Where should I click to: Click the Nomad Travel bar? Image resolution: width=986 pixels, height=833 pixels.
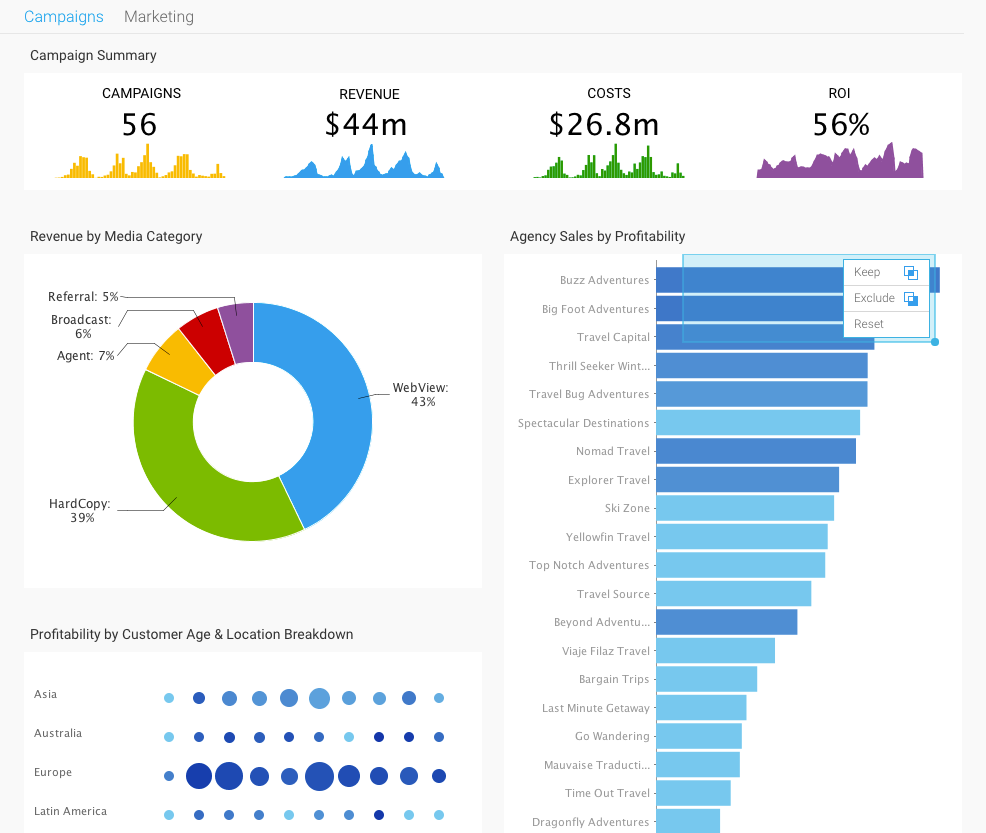pos(755,451)
